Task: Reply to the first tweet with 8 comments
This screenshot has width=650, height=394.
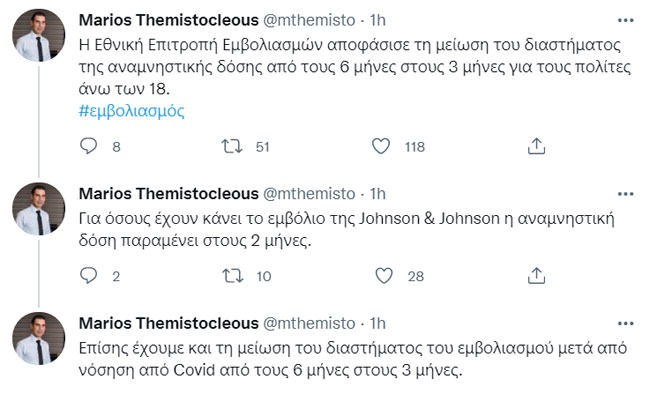Action: pyautogui.click(x=88, y=146)
